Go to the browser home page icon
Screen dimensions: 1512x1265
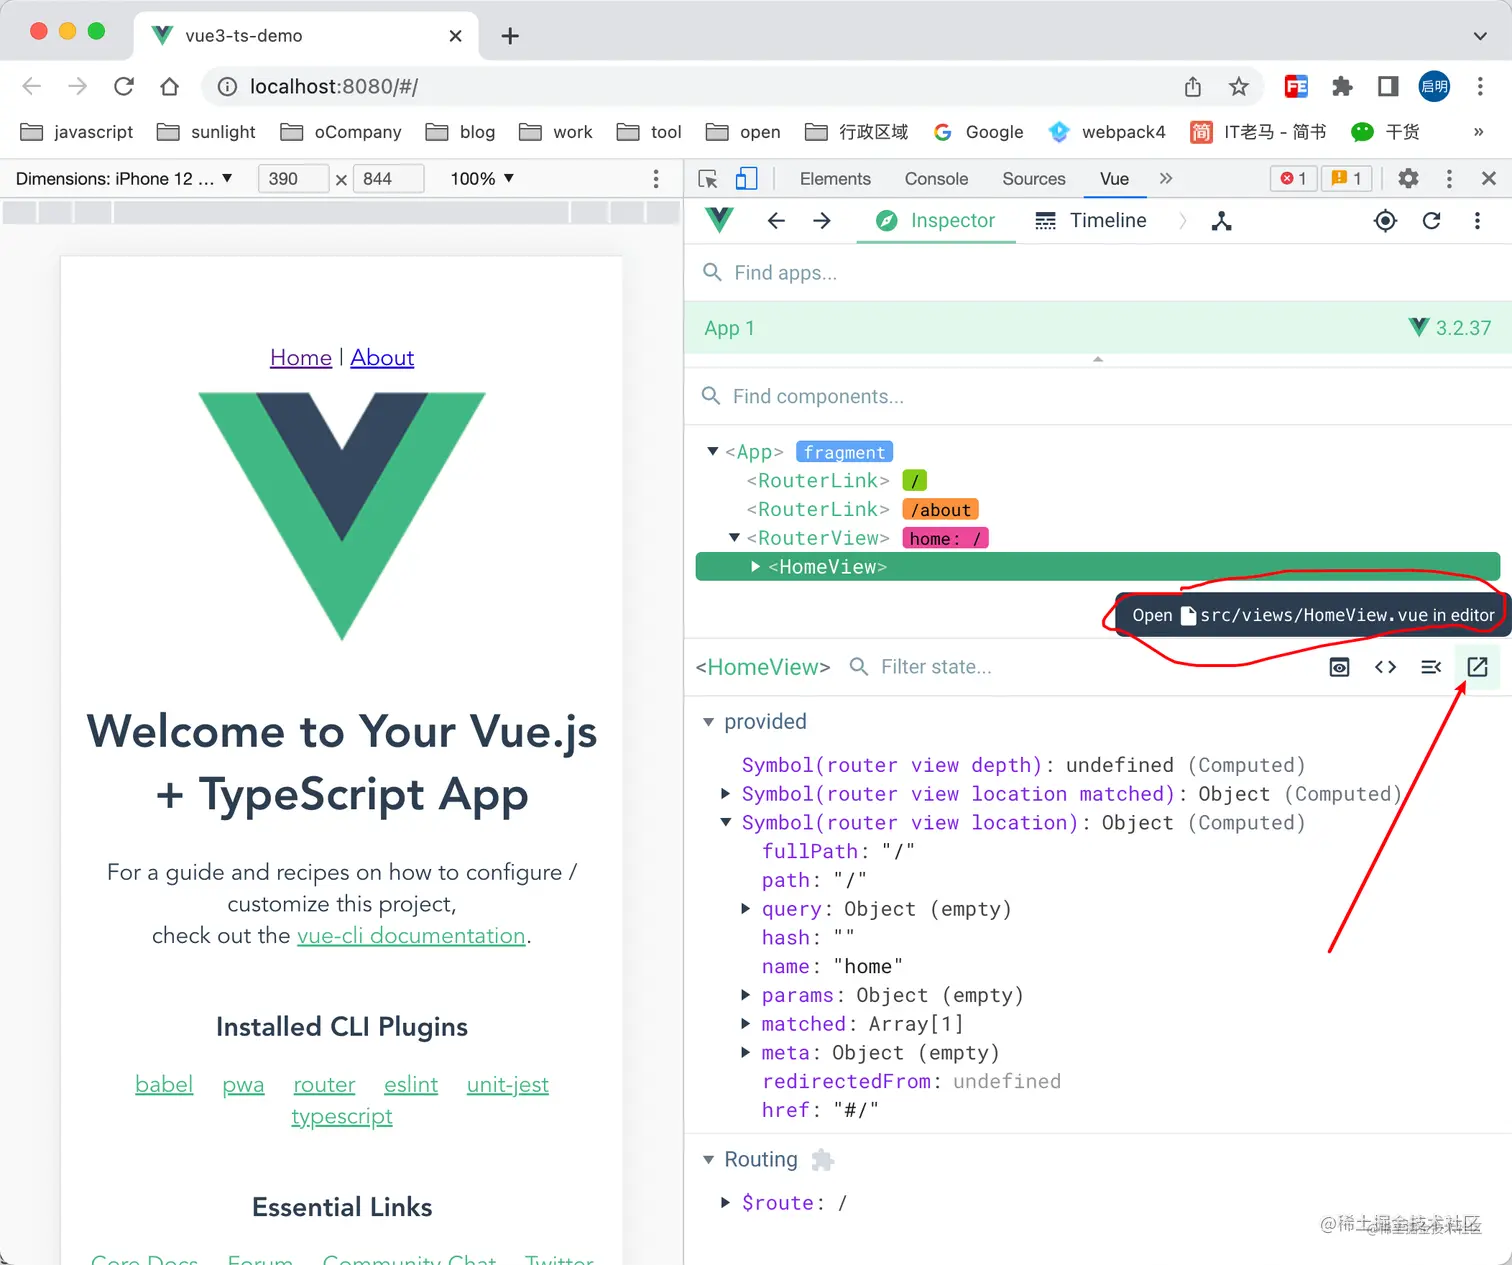[169, 87]
